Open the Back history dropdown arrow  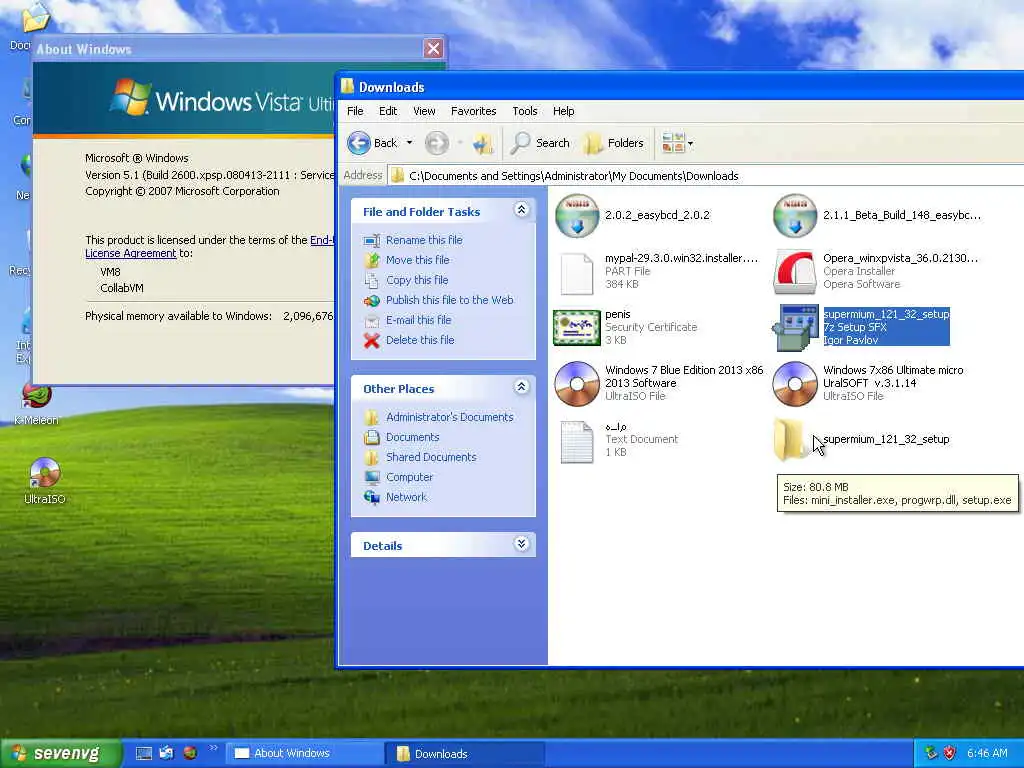[x=409, y=143]
